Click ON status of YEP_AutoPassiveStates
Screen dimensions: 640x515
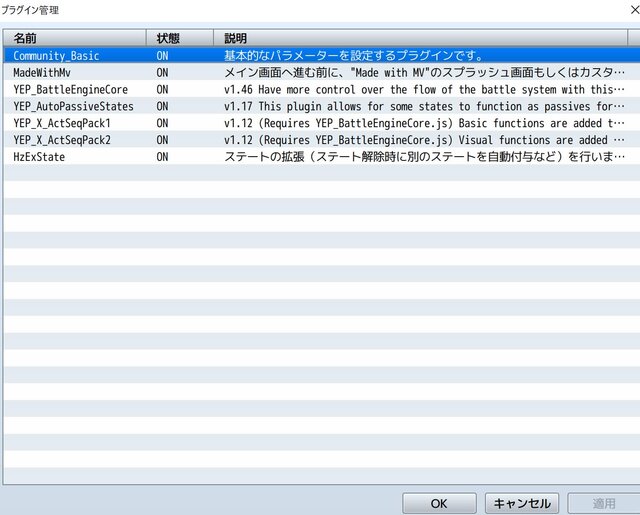pos(162,107)
